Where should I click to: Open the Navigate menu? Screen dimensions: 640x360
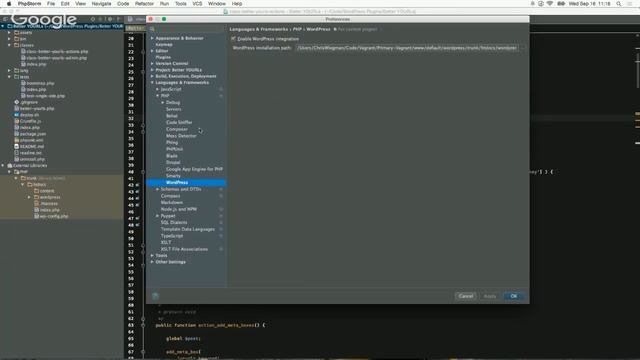pyautogui.click(x=101, y=4)
